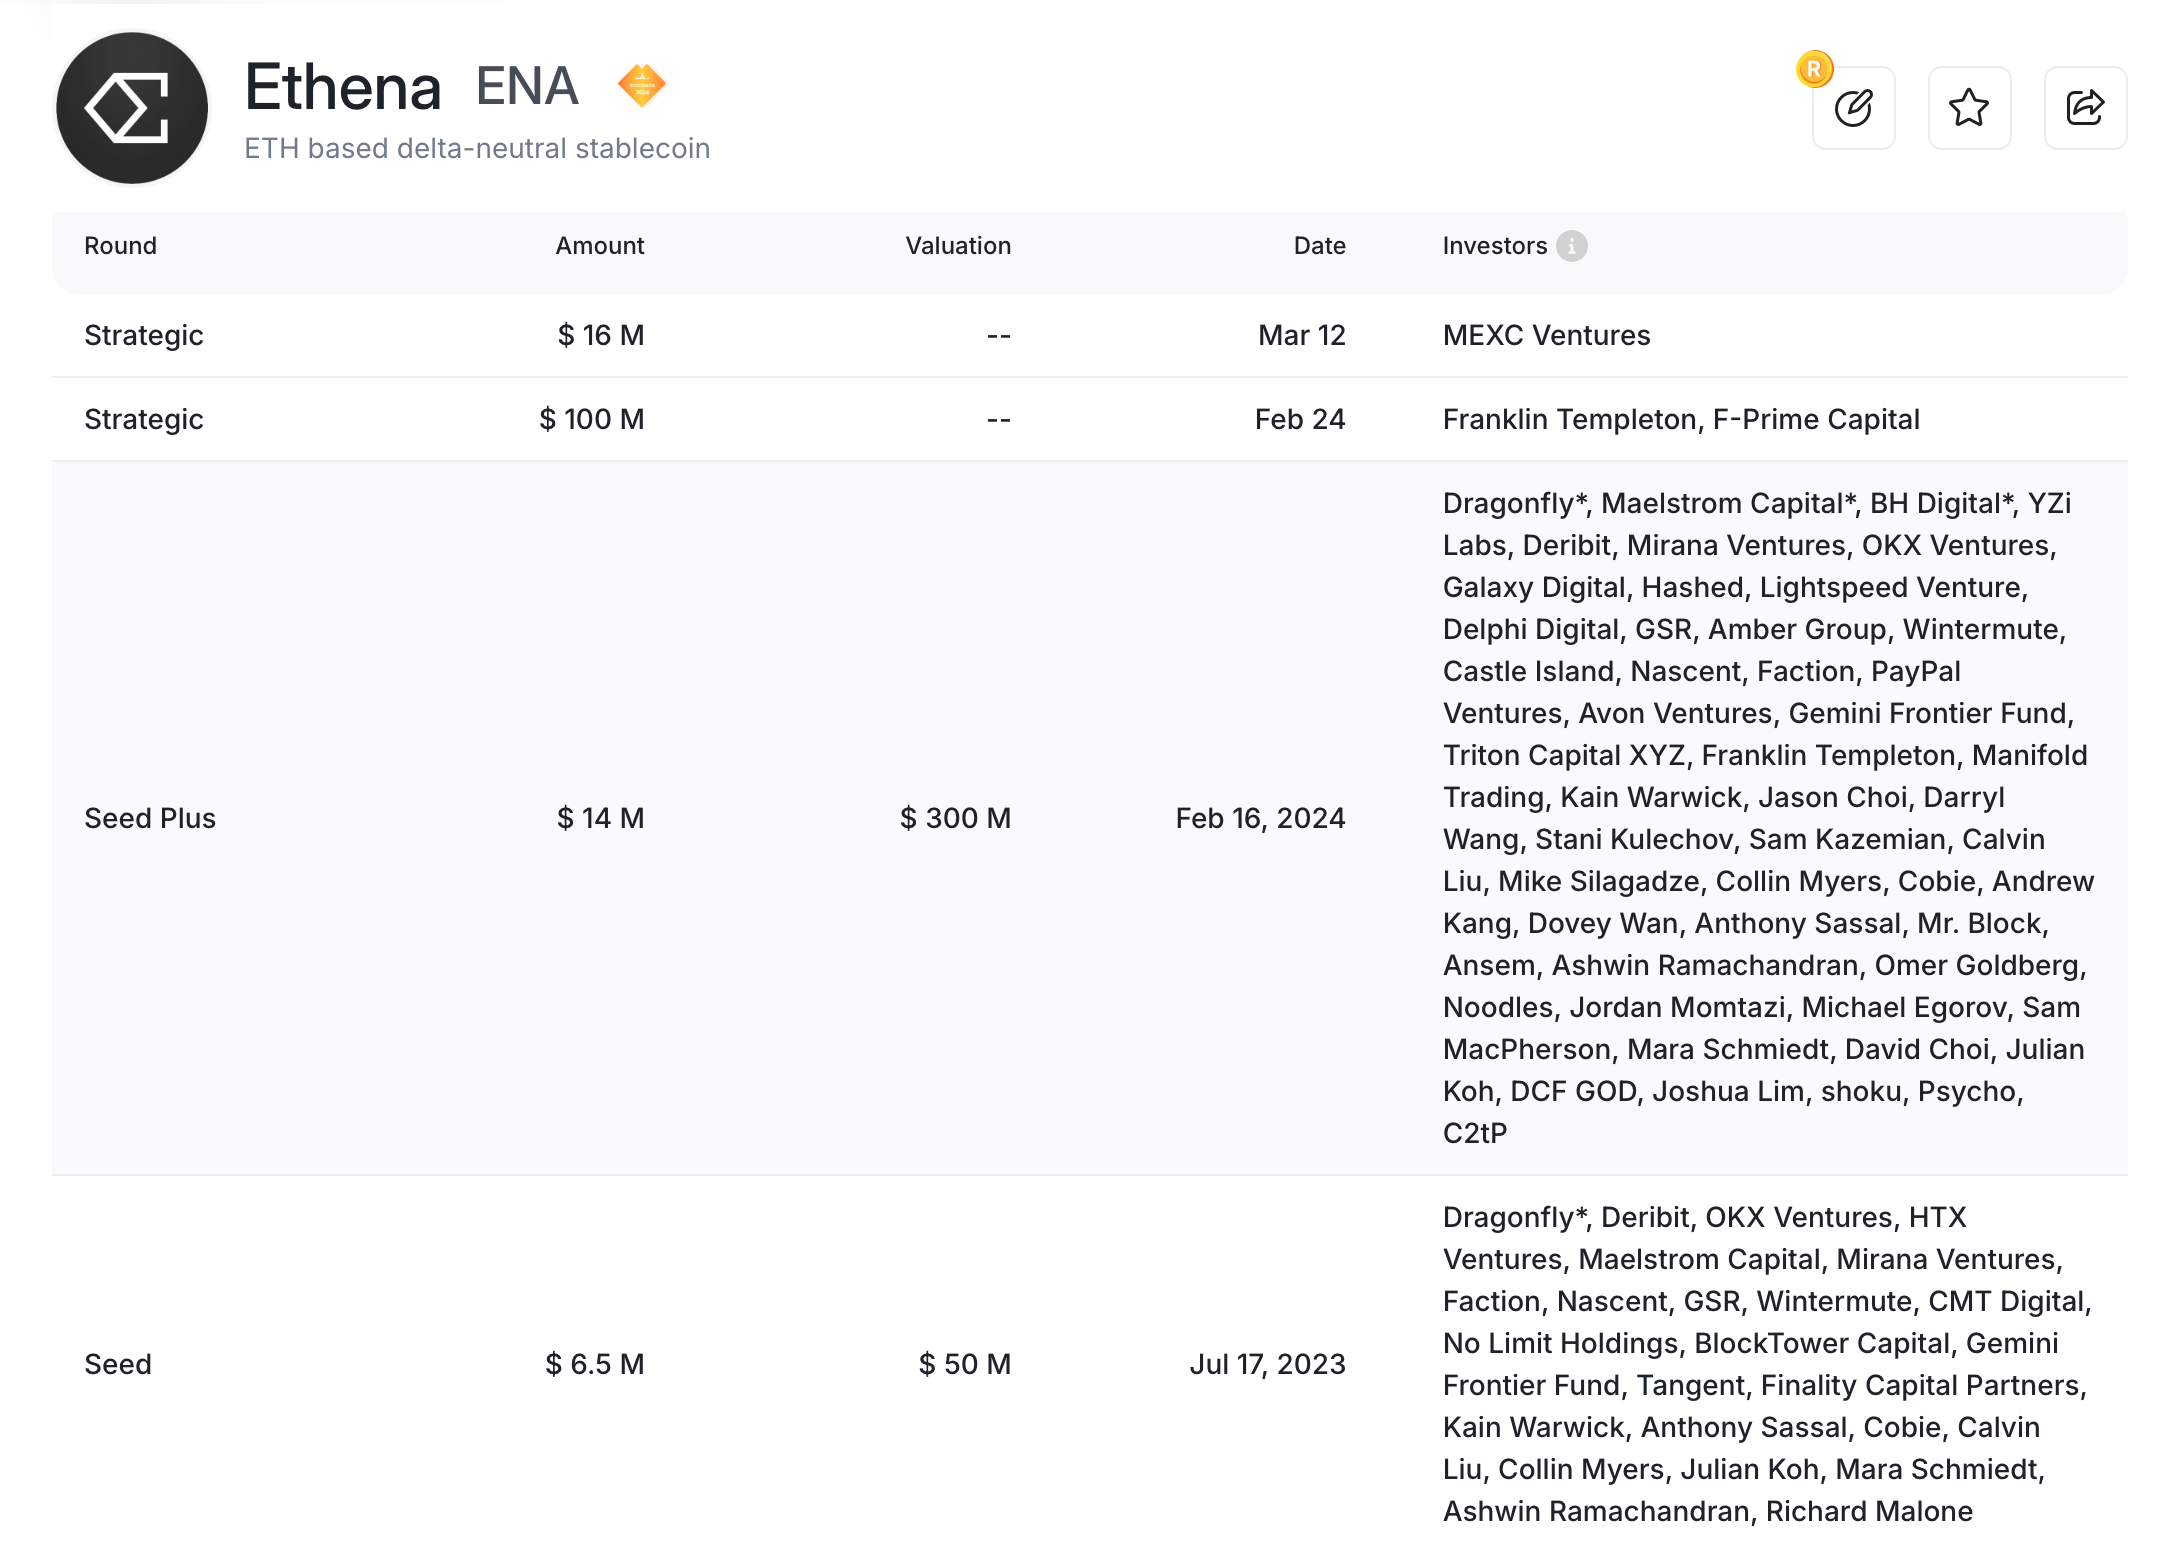
Task: Click the share icon button
Action: [x=2085, y=108]
